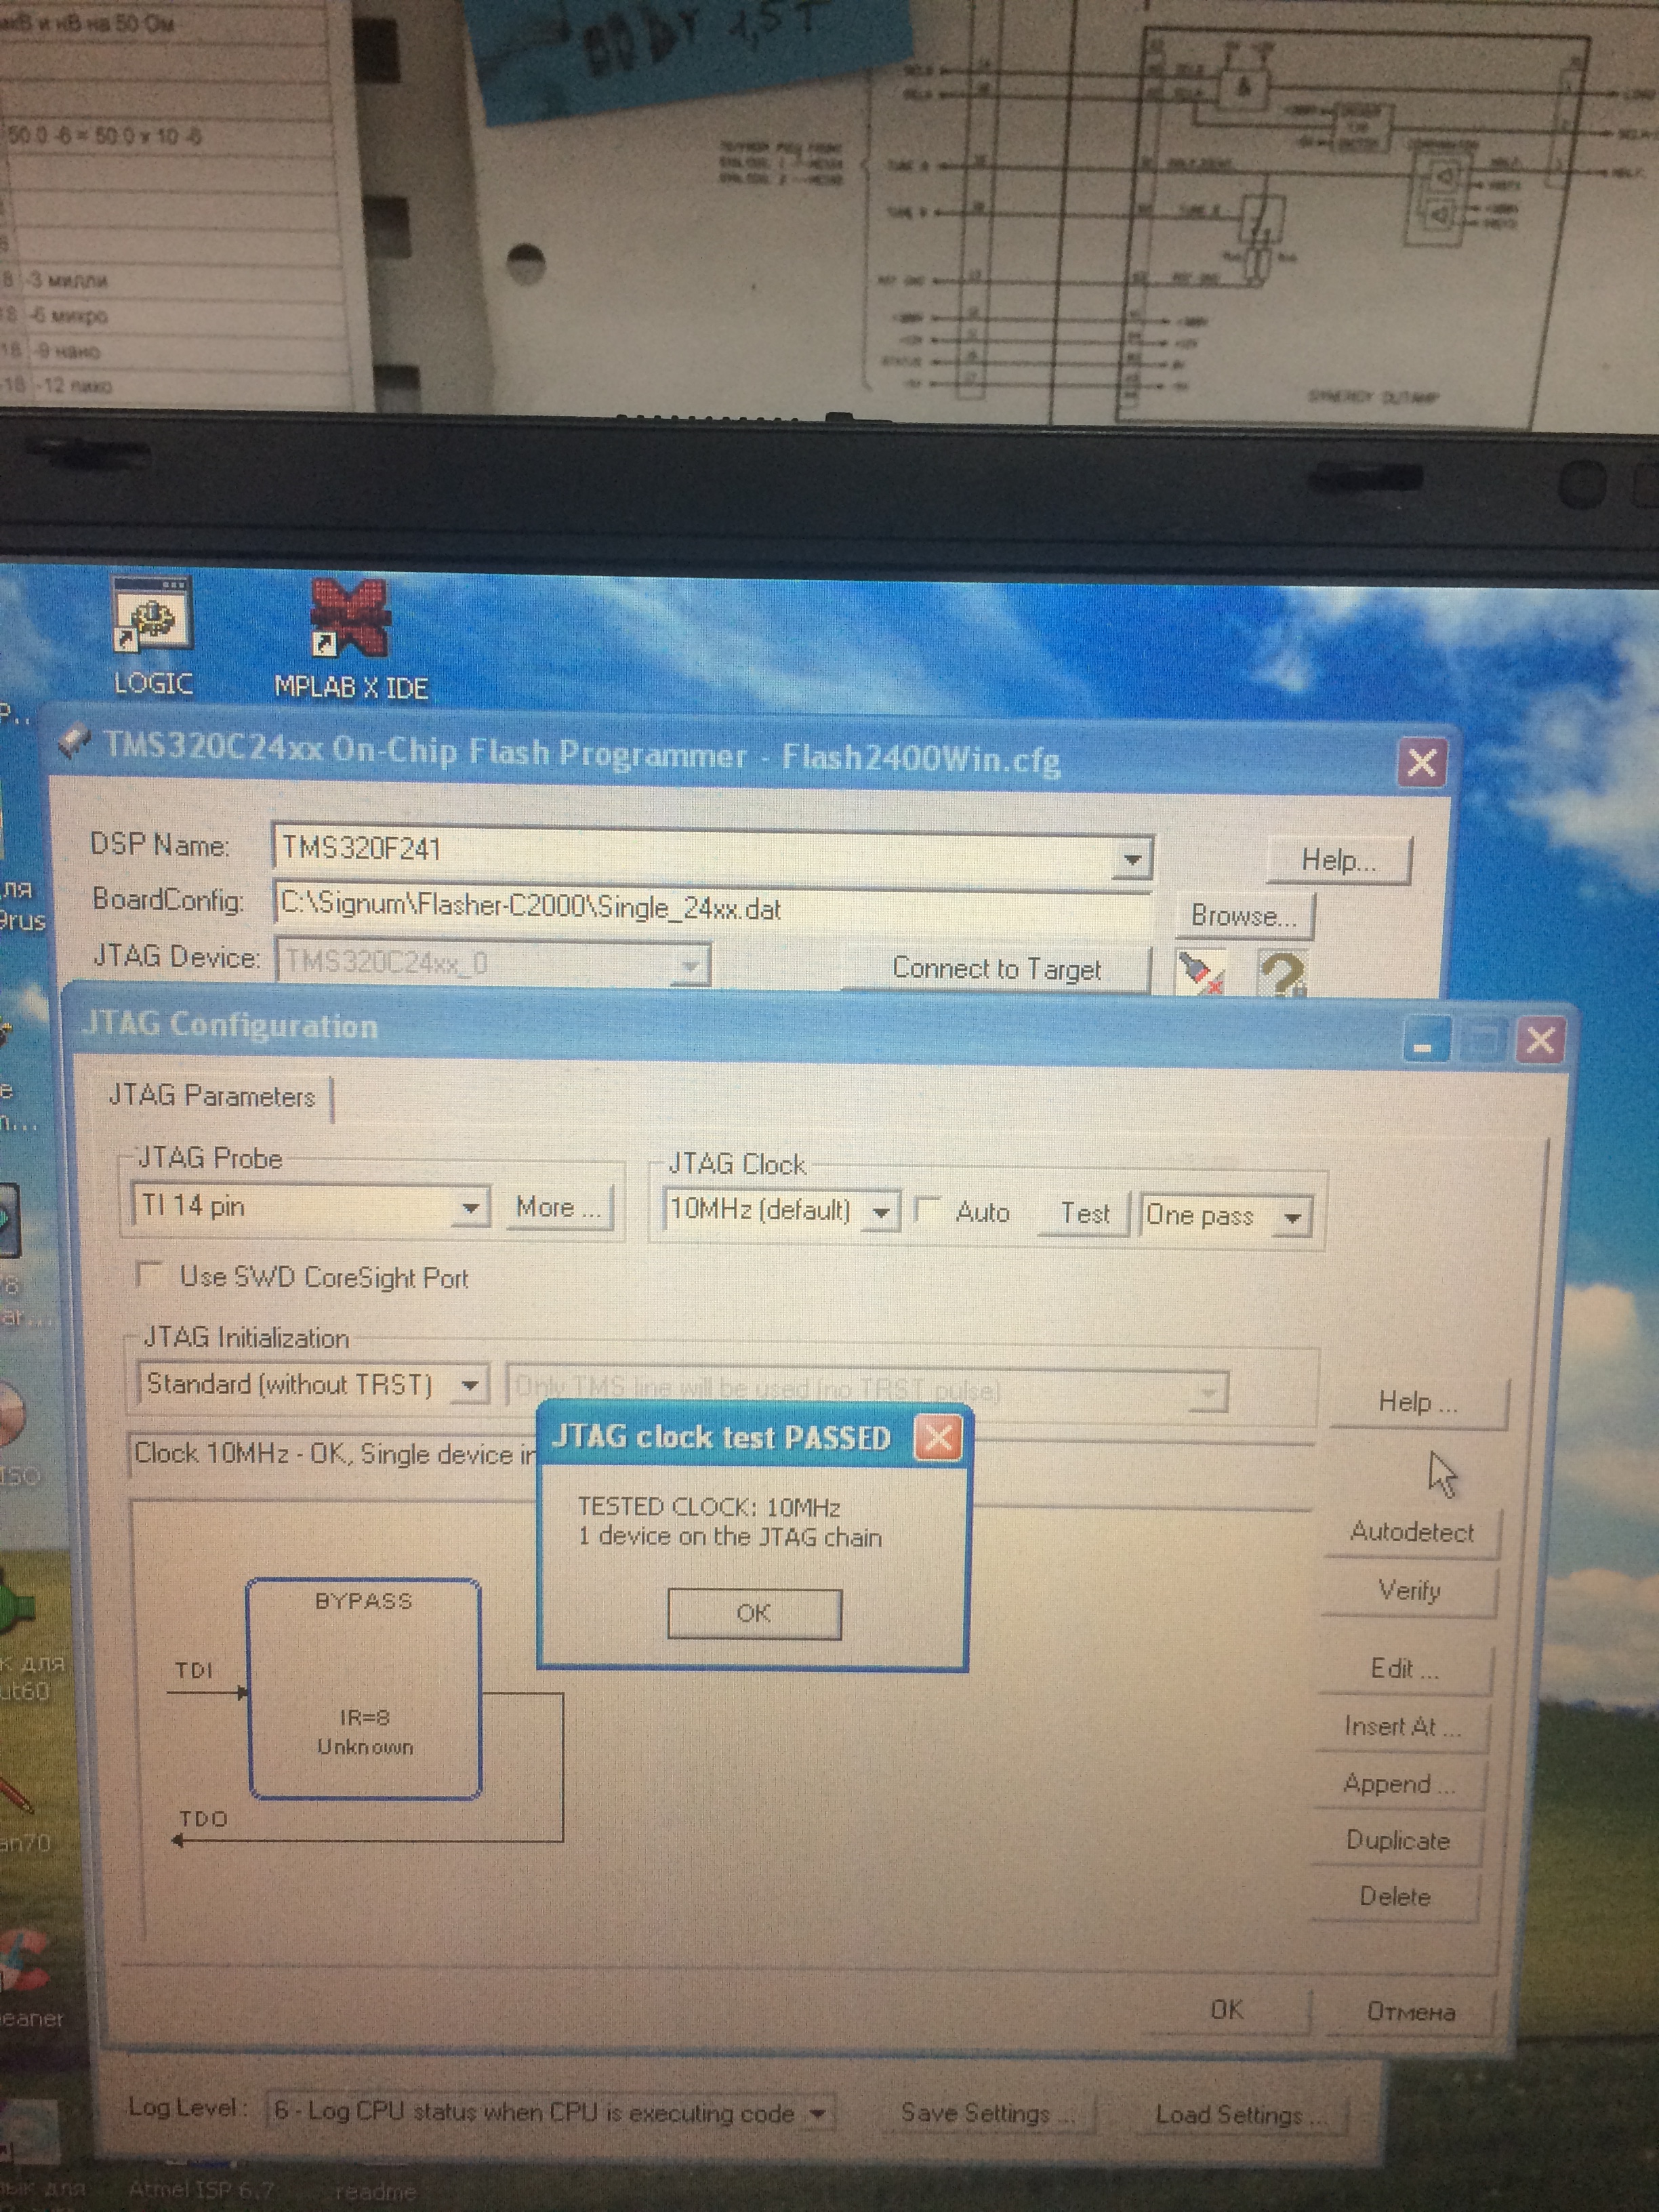Select the BYPASS device box in the chain diagram

pyautogui.click(x=364, y=1688)
